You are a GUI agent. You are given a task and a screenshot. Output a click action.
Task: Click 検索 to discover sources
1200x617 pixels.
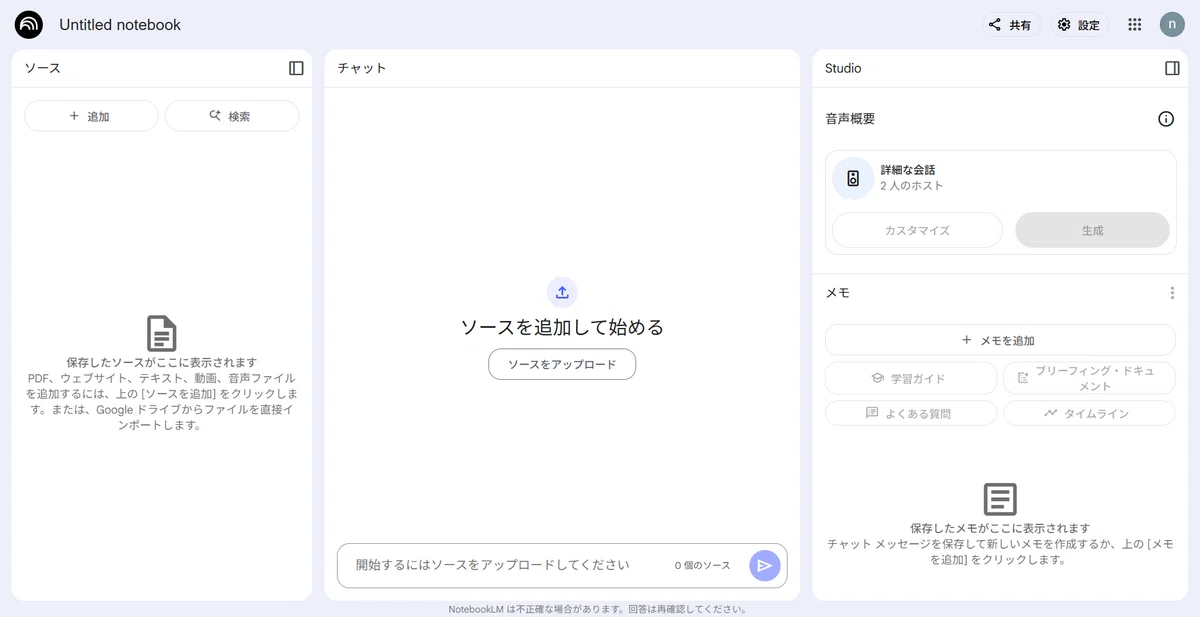point(232,116)
